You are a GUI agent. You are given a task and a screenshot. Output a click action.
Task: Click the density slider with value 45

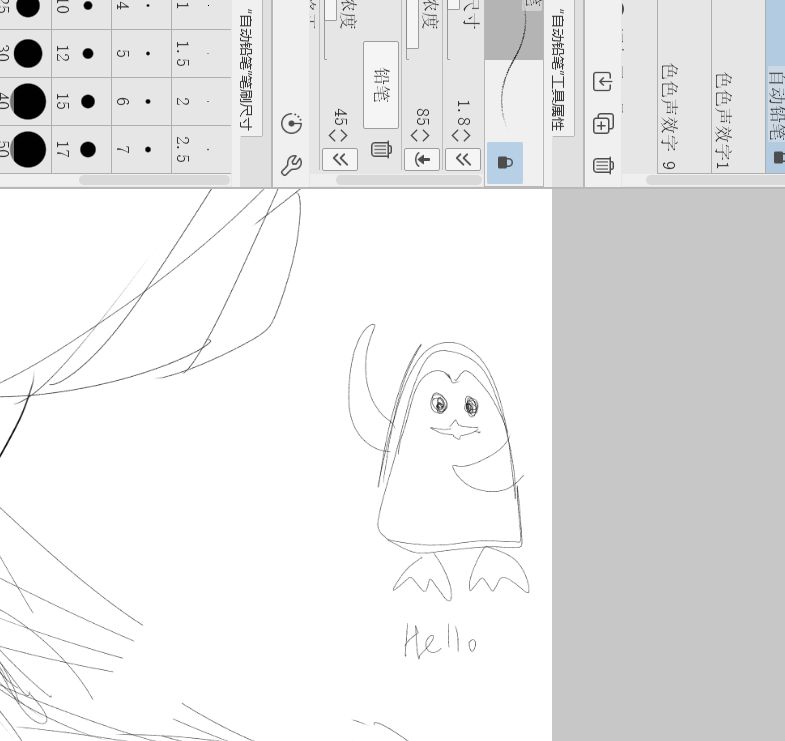tap(329, 30)
